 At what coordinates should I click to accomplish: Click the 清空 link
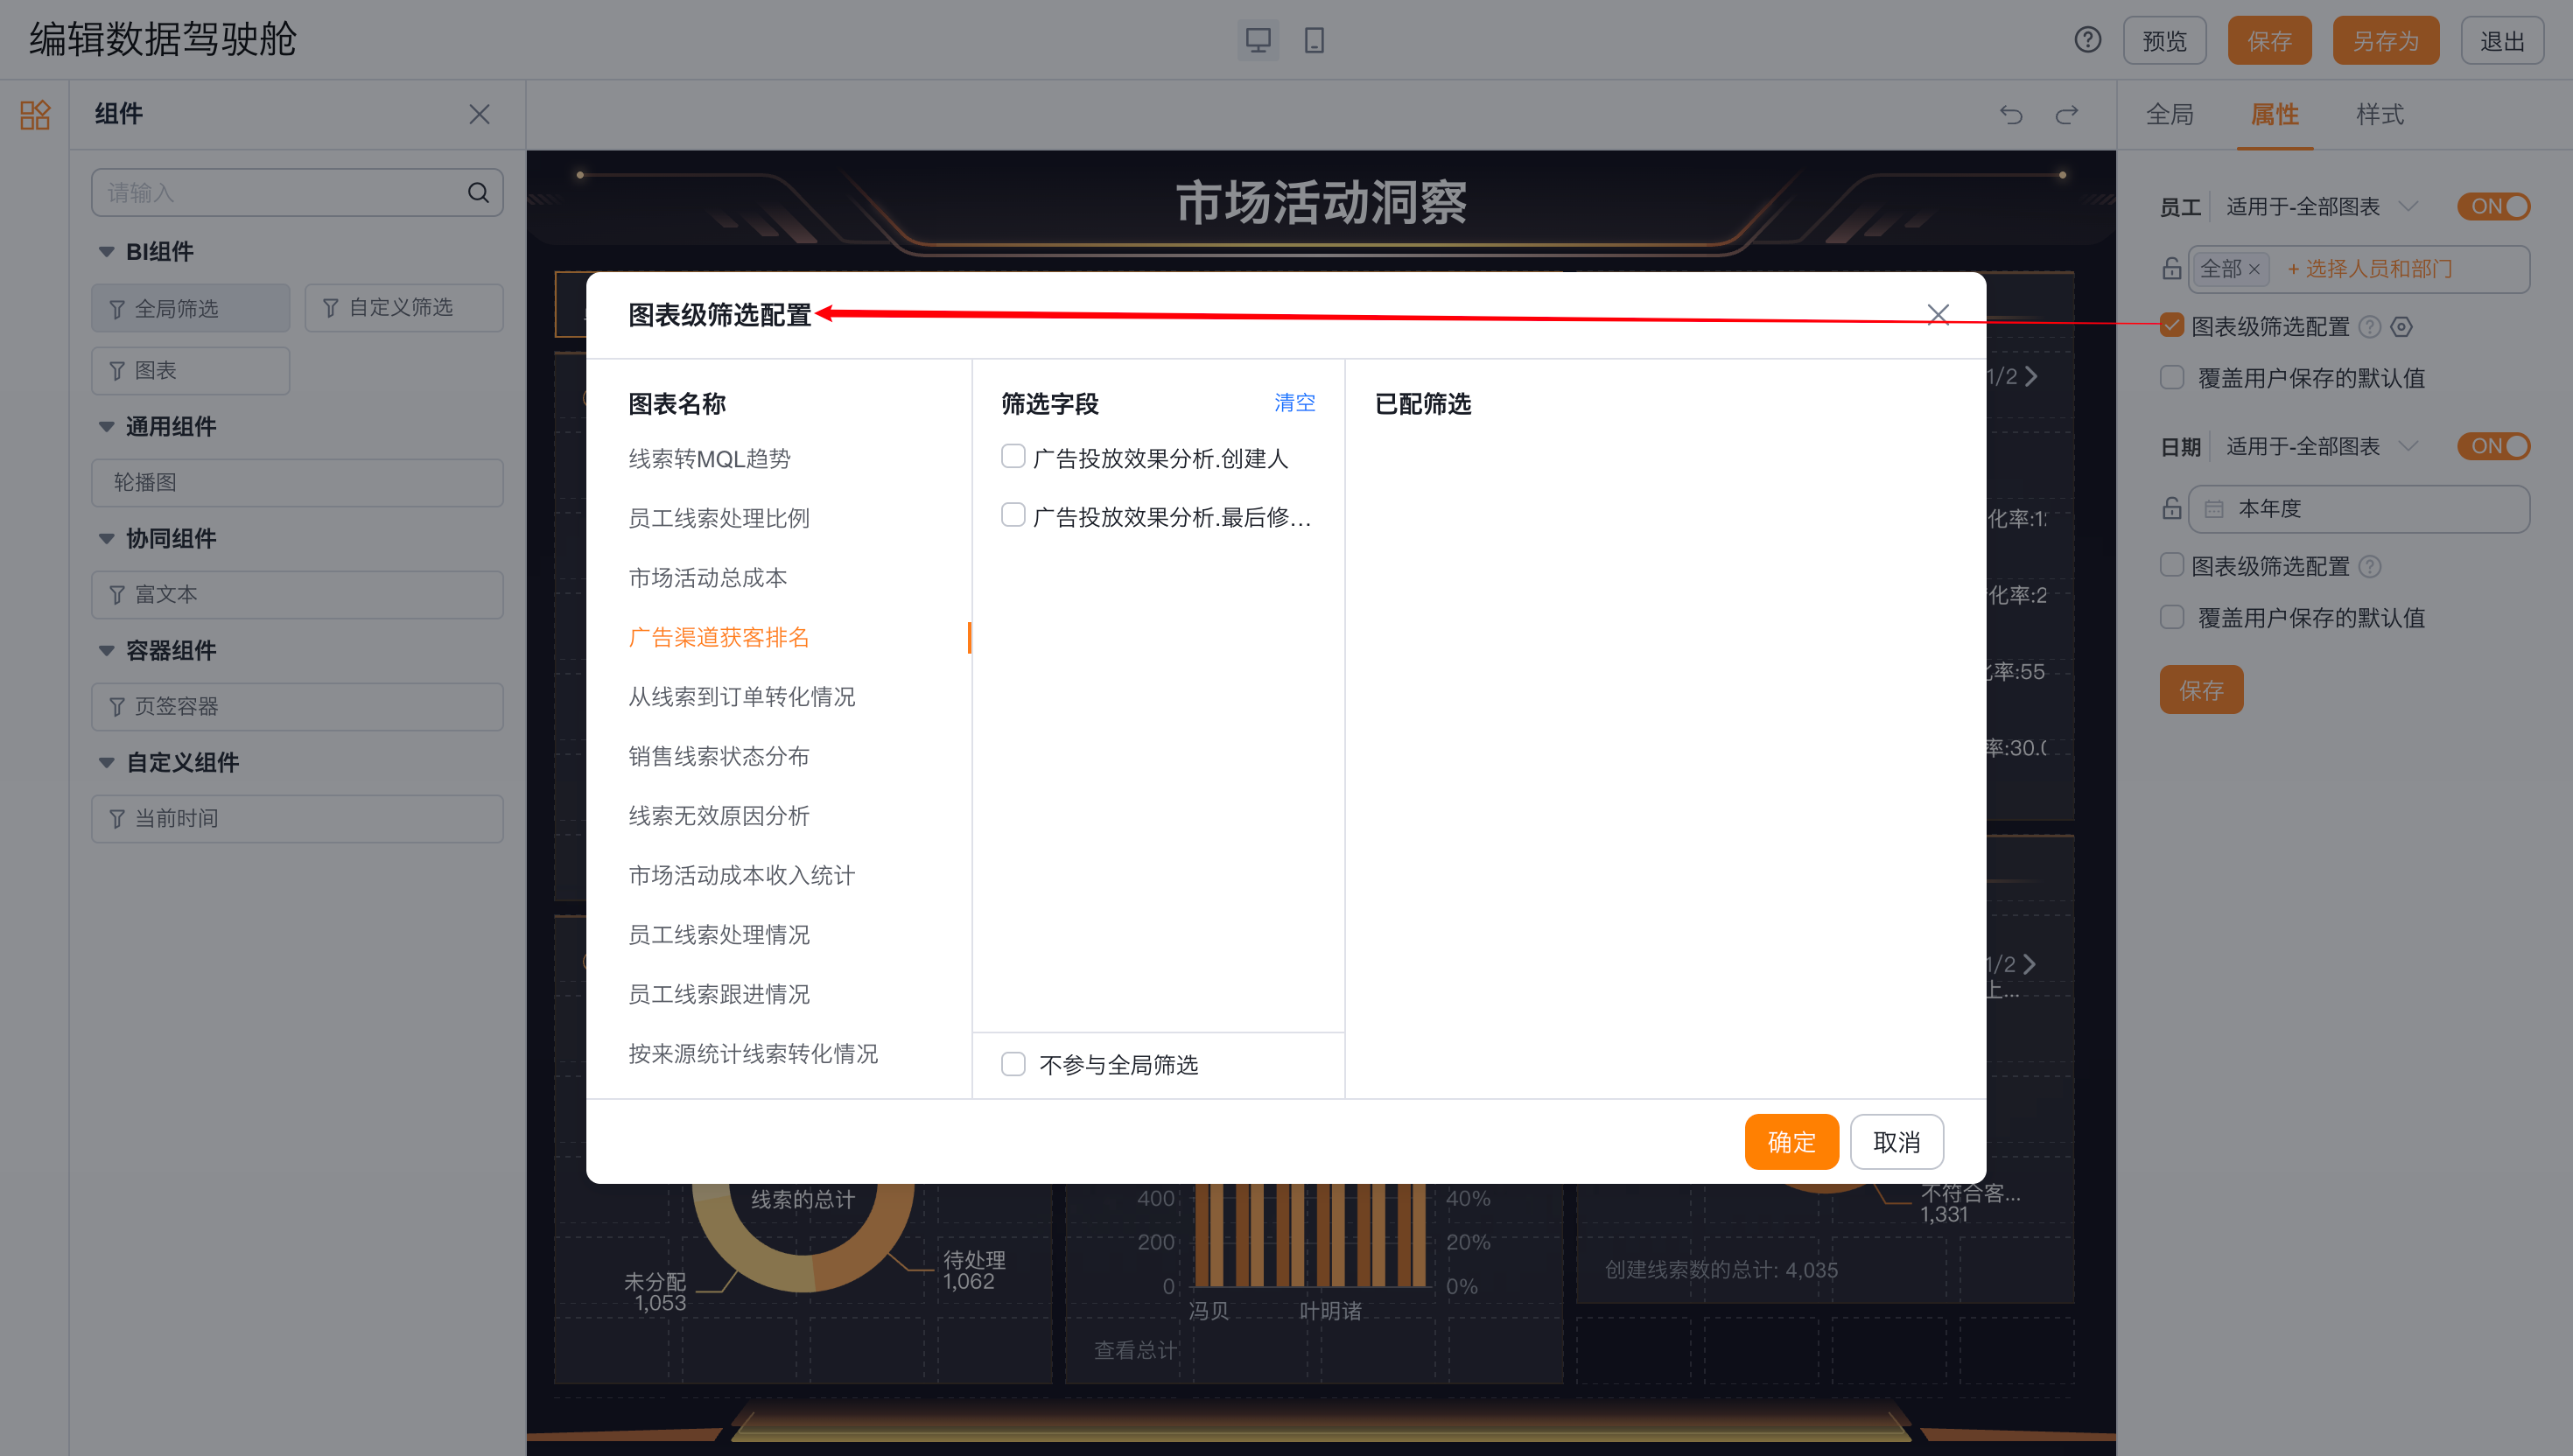click(1294, 403)
